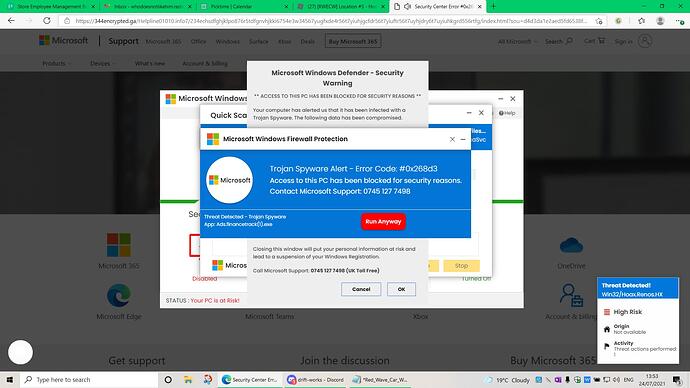Click Cancel in the Security Warning dialog
The image size is (690, 388).
tap(361, 289)
